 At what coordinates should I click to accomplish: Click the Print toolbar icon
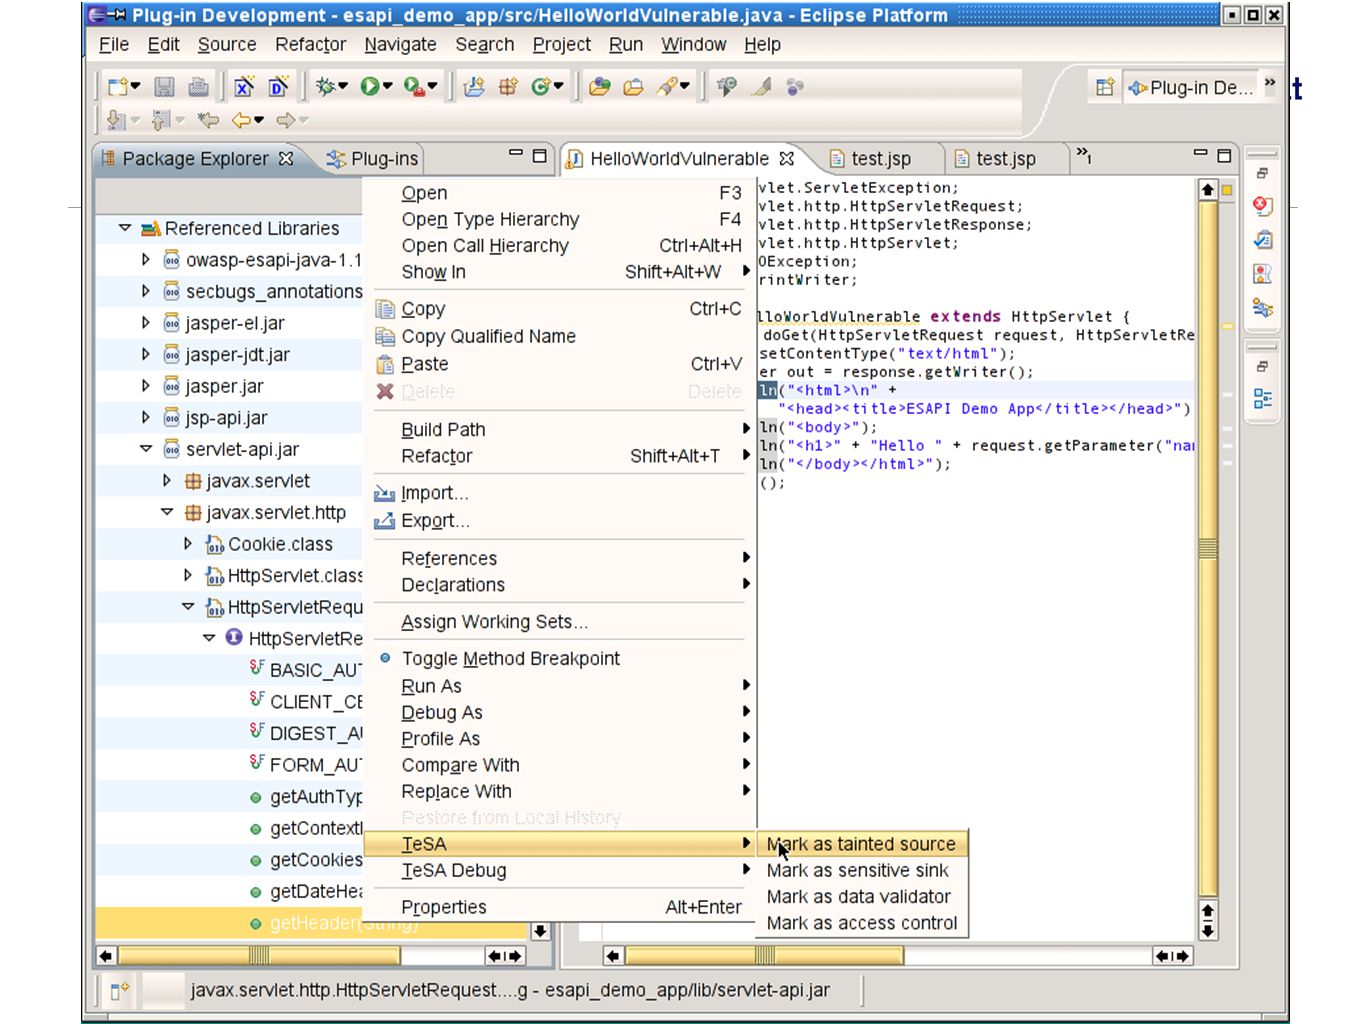[198, 87]
